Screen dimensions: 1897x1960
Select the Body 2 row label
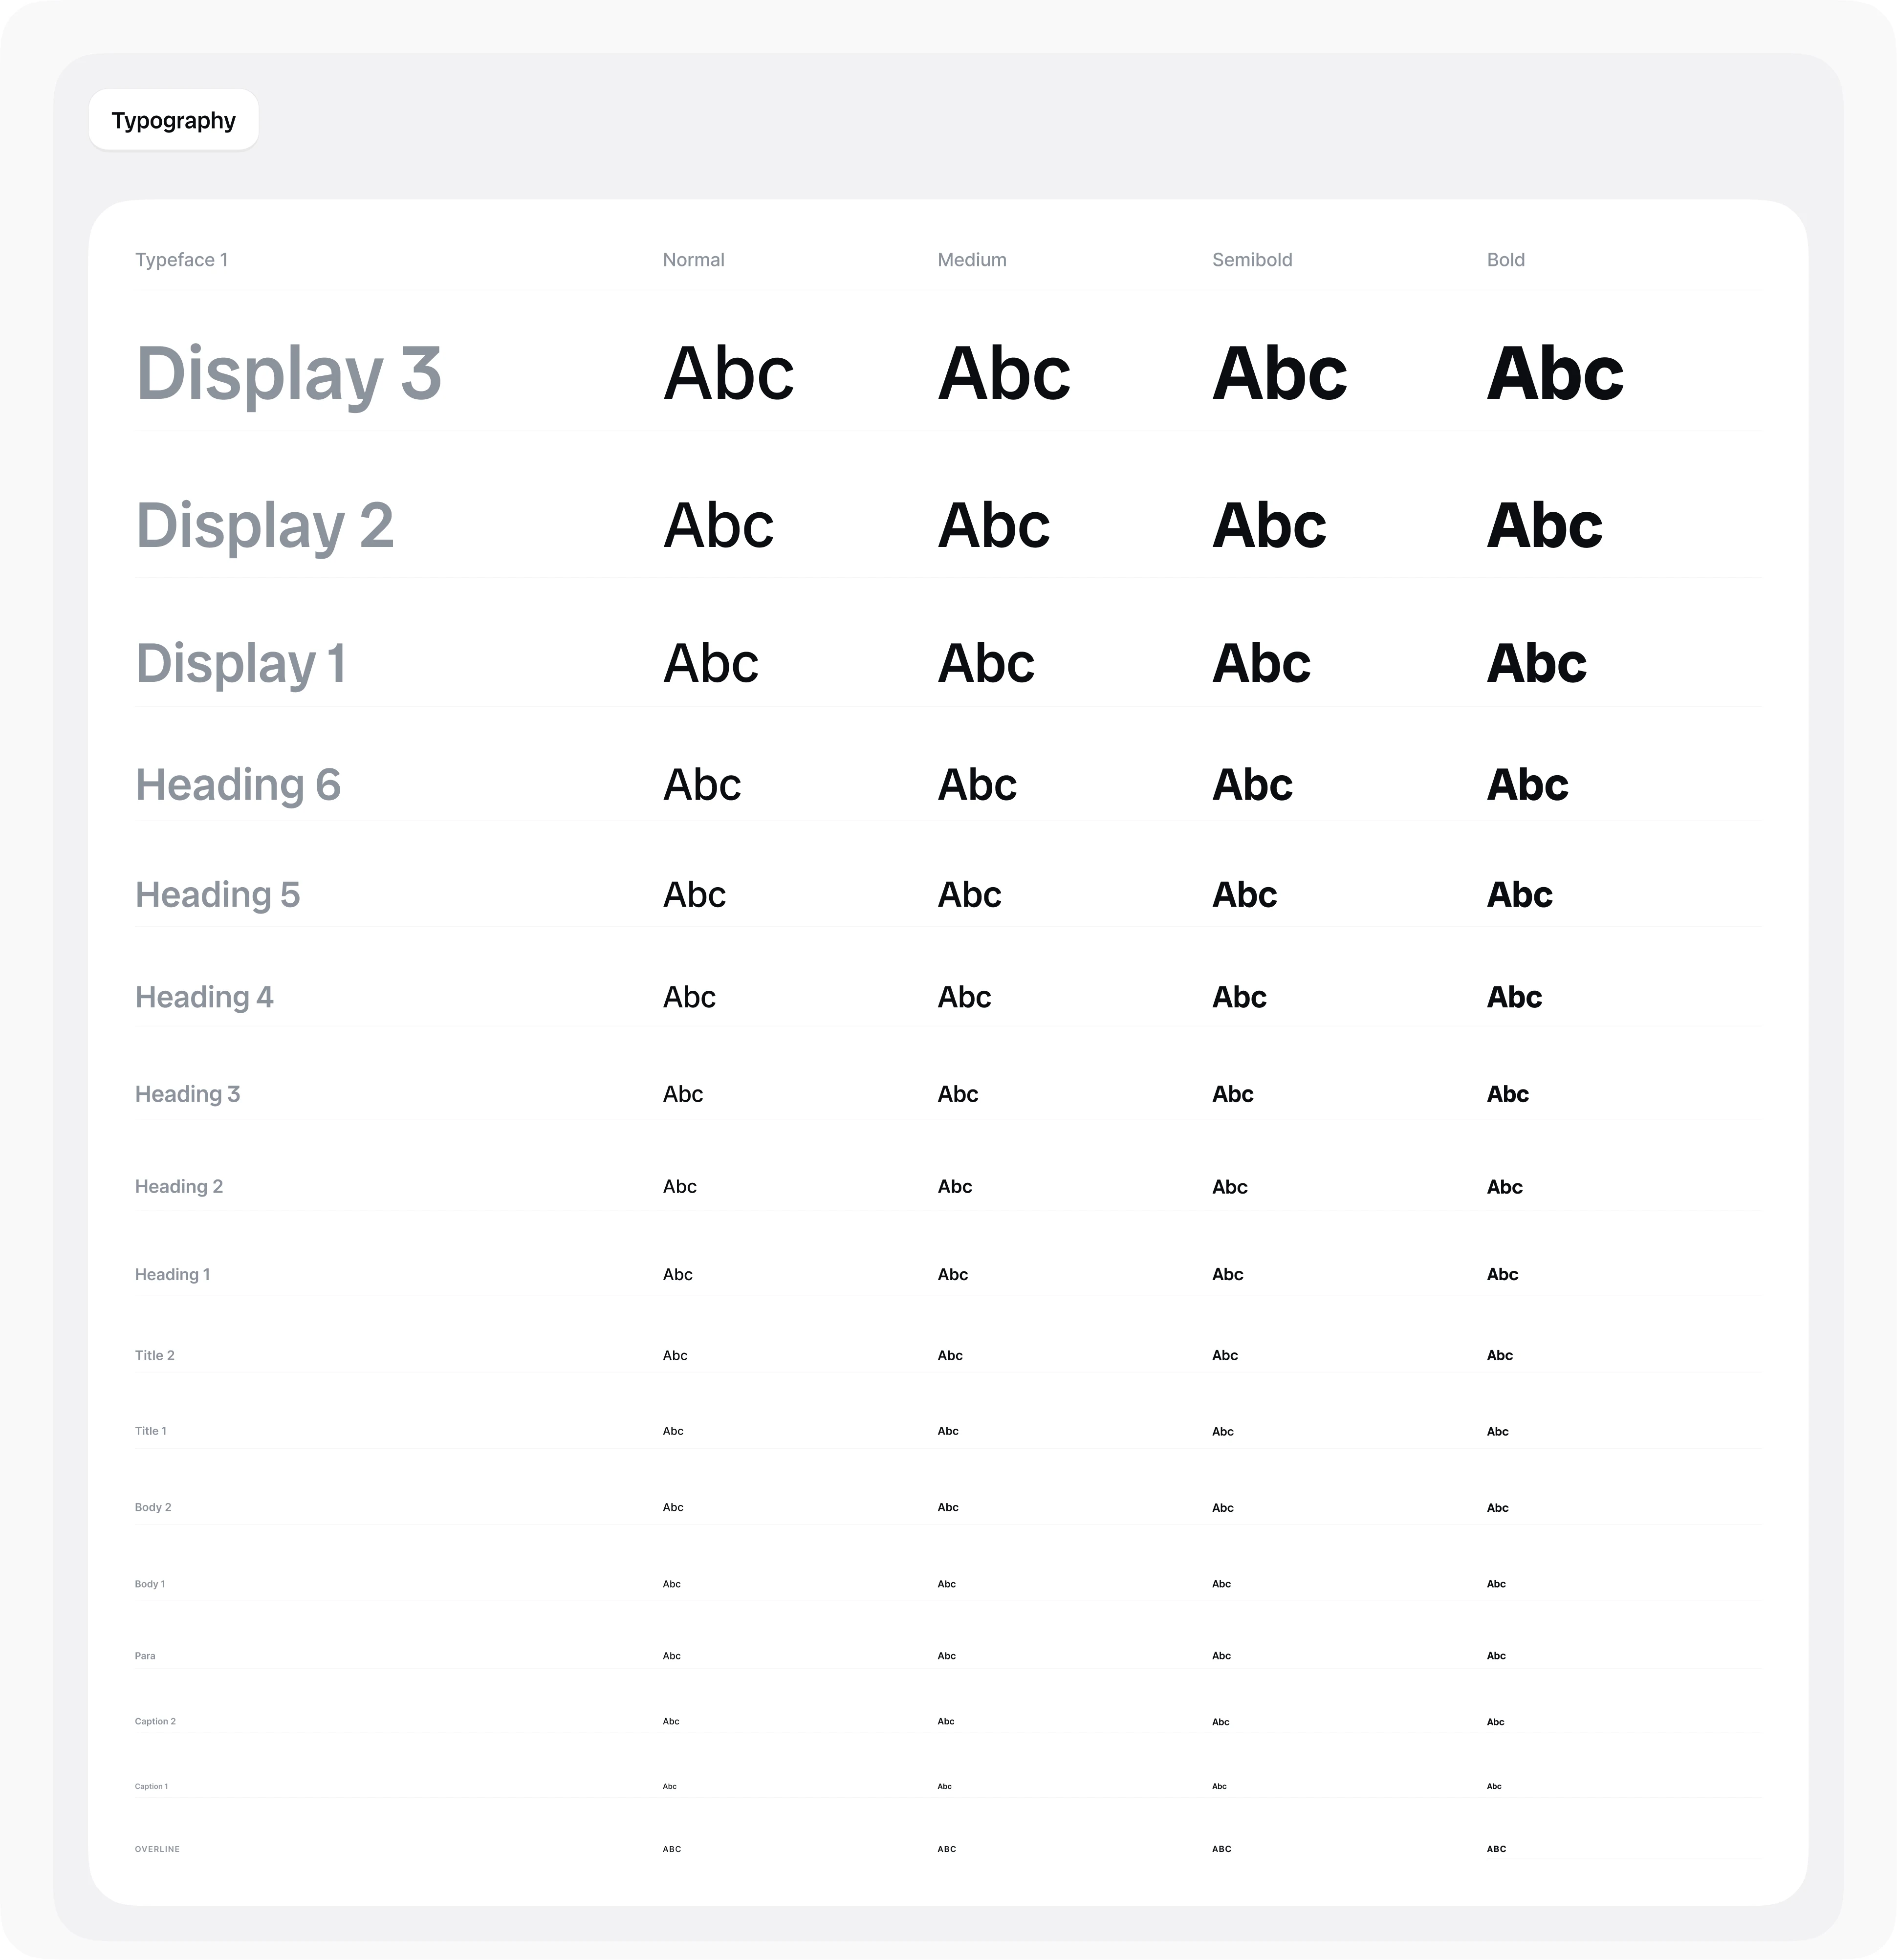(x=153, y=1507)
